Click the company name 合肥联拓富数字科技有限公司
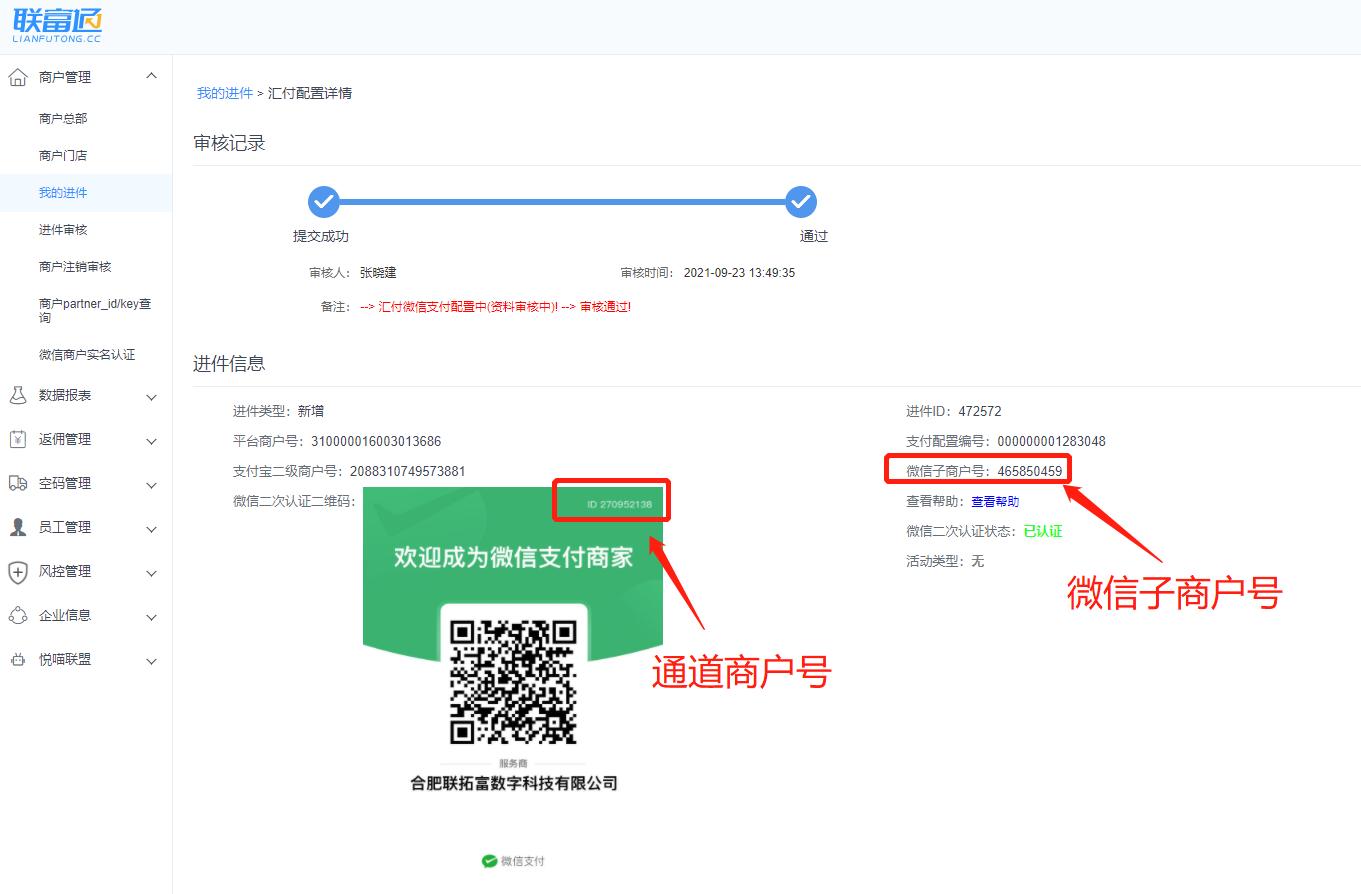 point(514,783)
